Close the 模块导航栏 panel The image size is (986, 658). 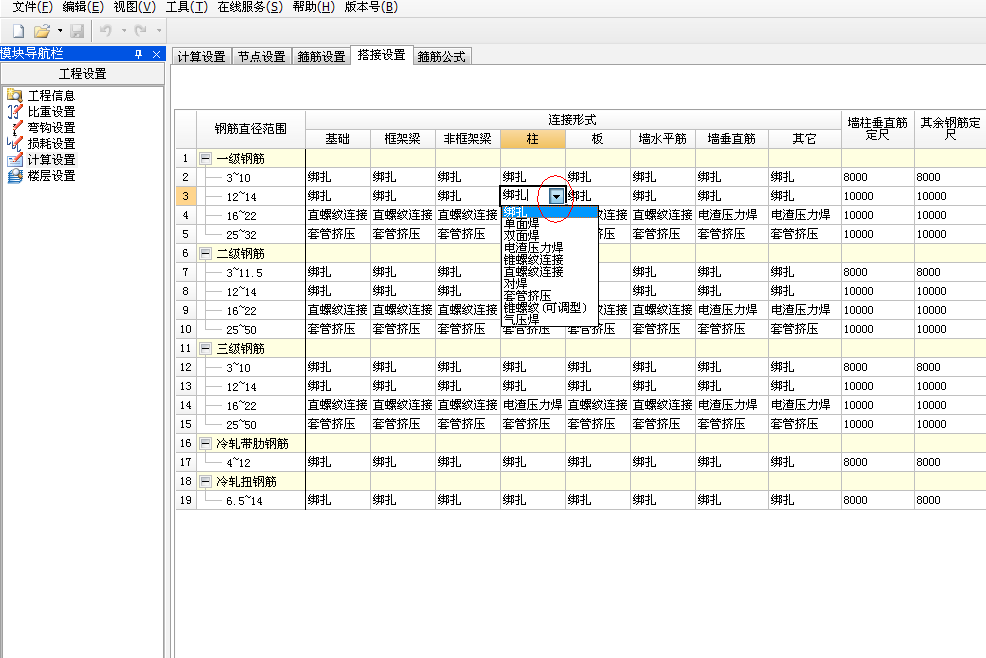[157, 54]
